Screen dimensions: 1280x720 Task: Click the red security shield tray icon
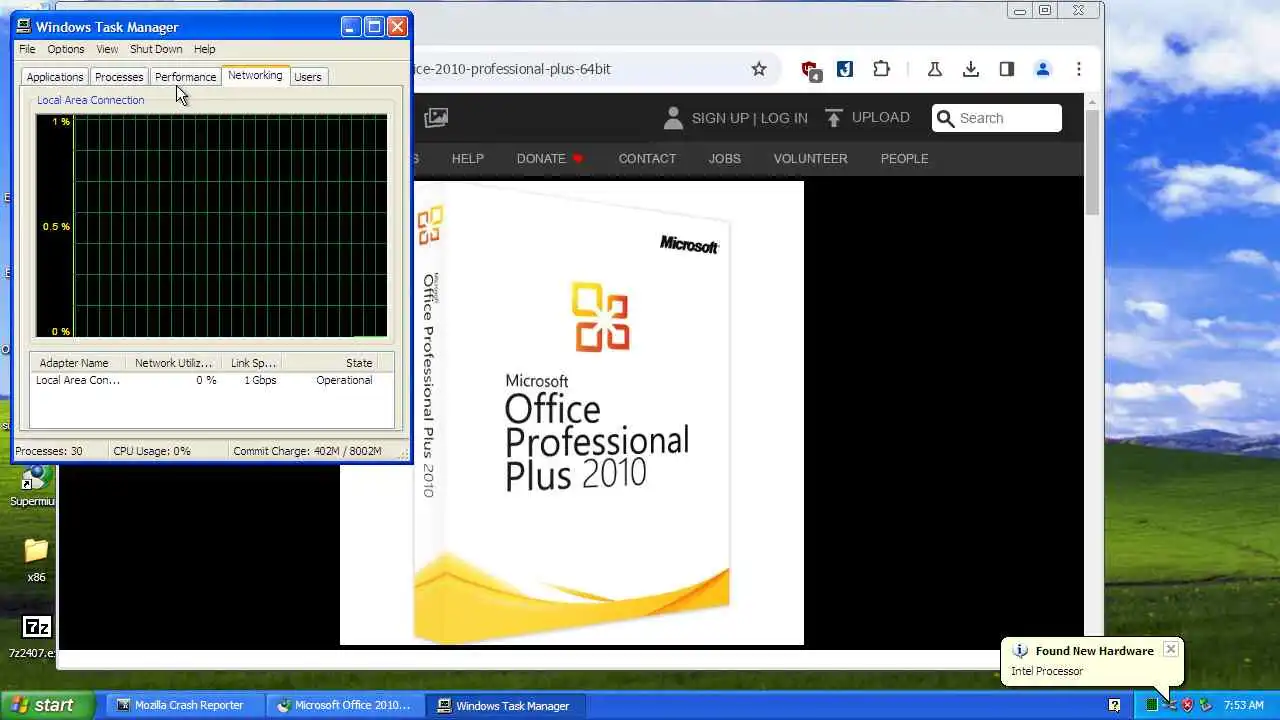coord(1187,705)
